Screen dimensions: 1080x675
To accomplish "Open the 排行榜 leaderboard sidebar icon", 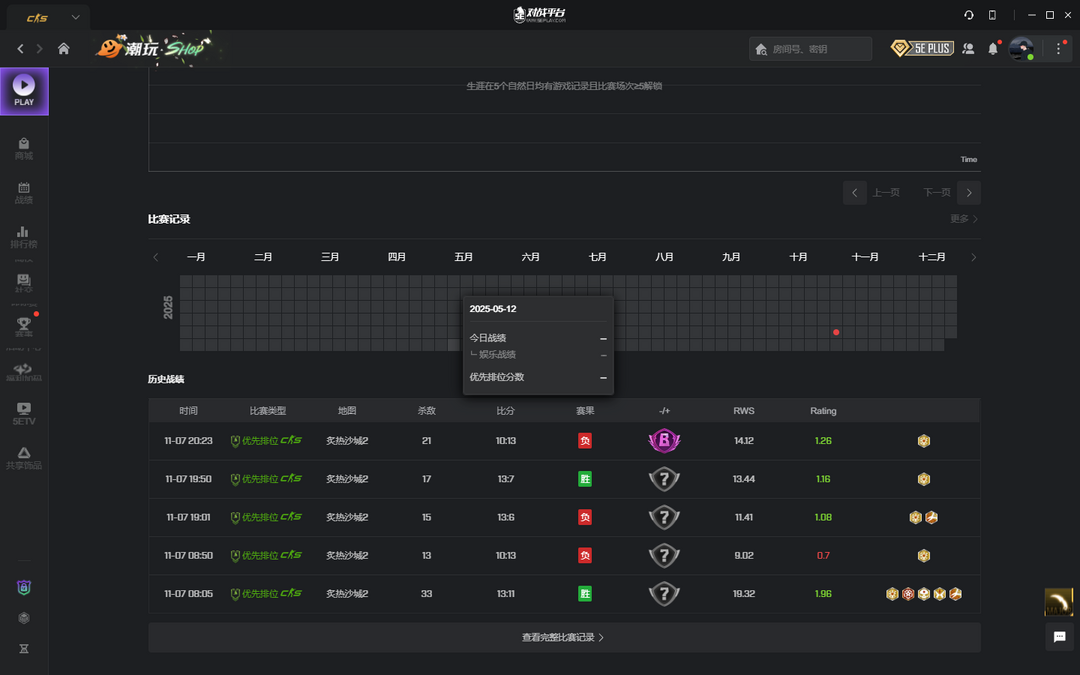I will 24,236.
